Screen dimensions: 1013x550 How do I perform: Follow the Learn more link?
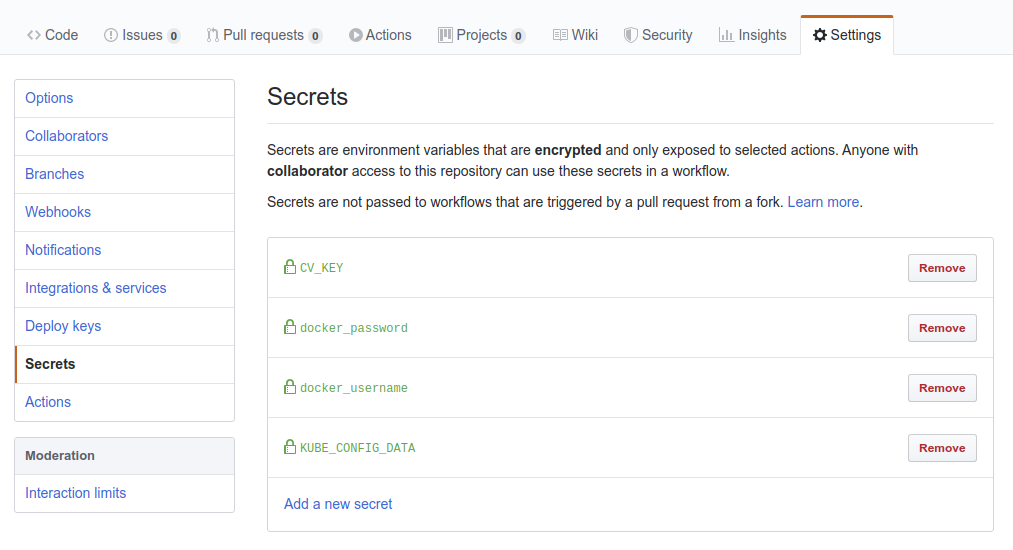coord(823,202)
